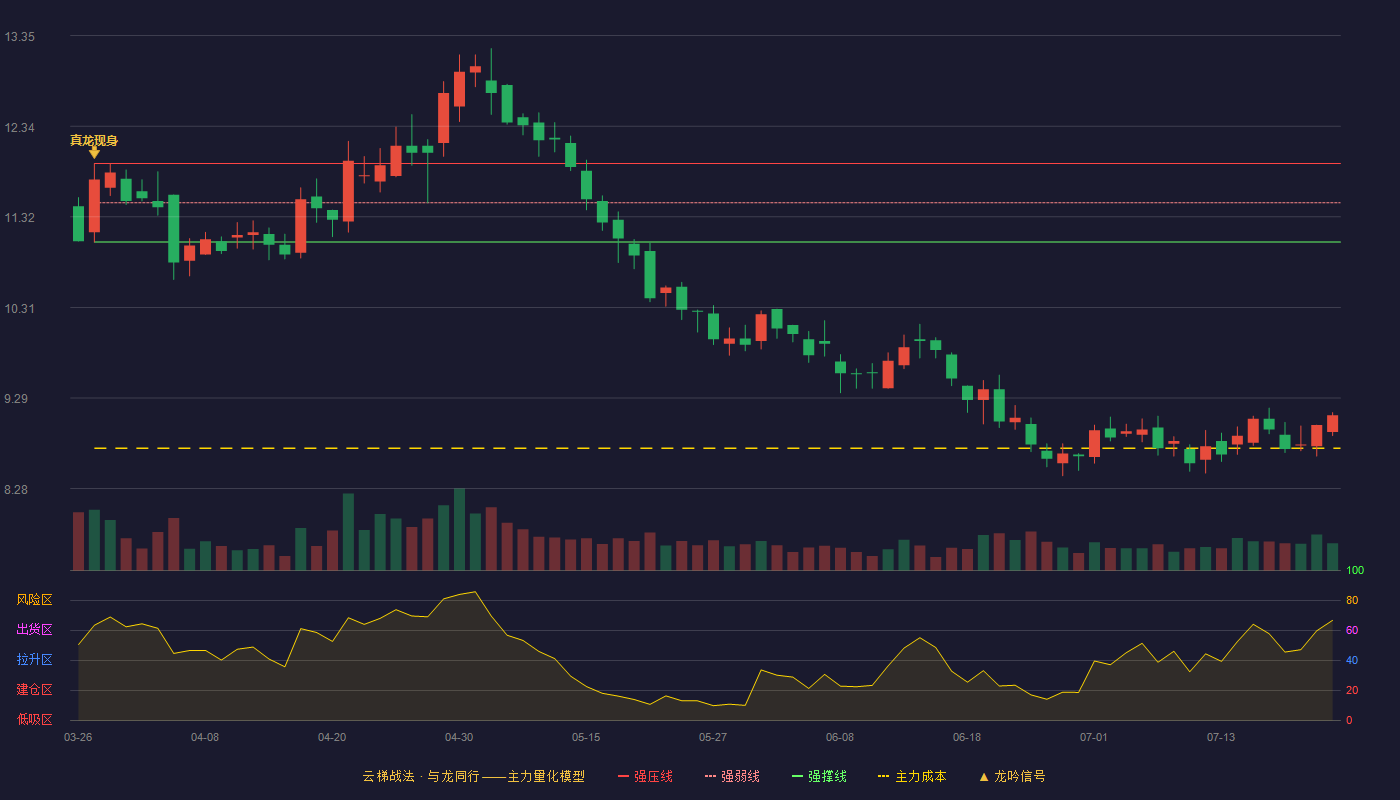
Task: Click the 06-08 date label
Action: click(x=840, y=737)
